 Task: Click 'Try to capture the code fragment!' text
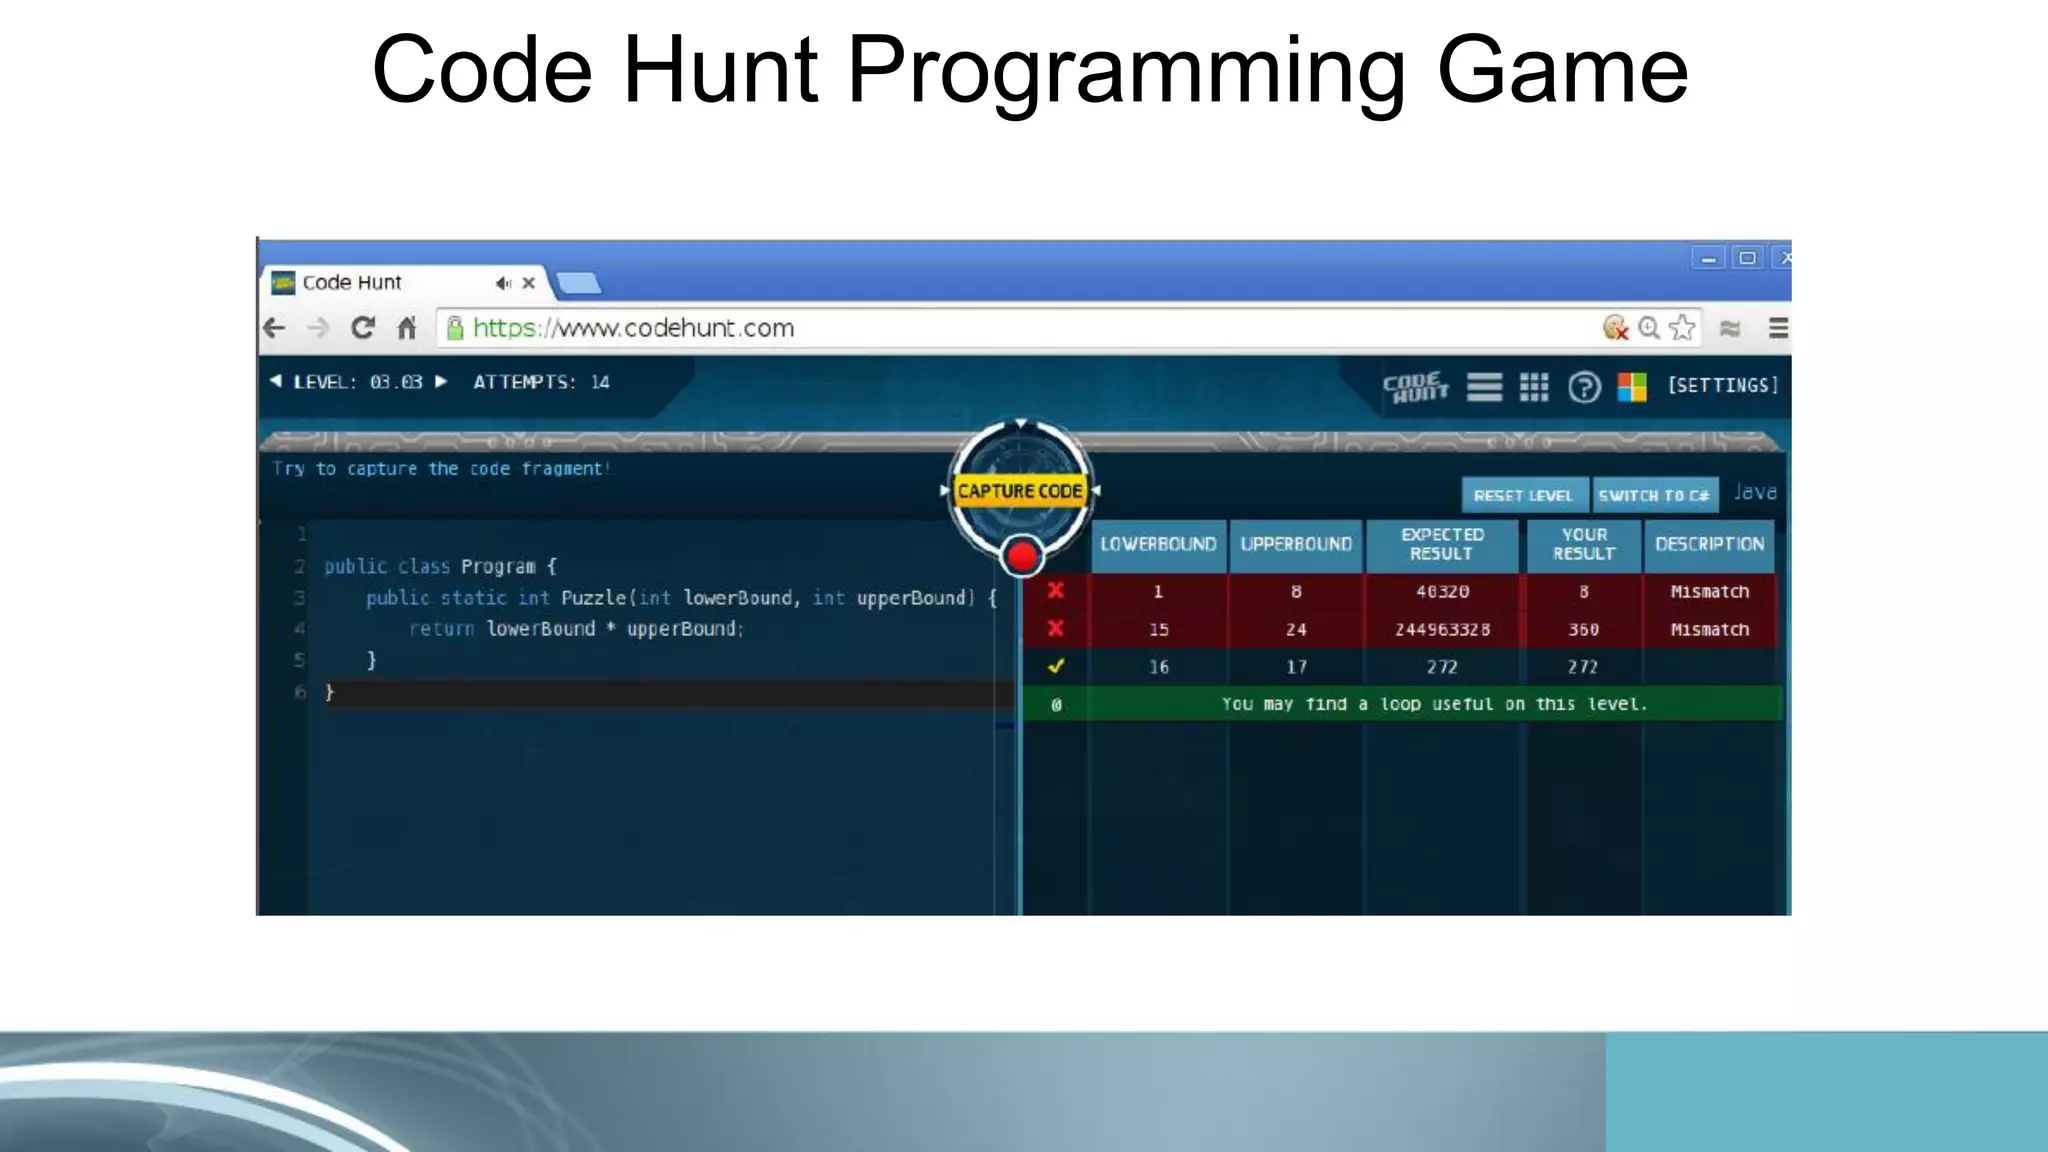point(441,468)
